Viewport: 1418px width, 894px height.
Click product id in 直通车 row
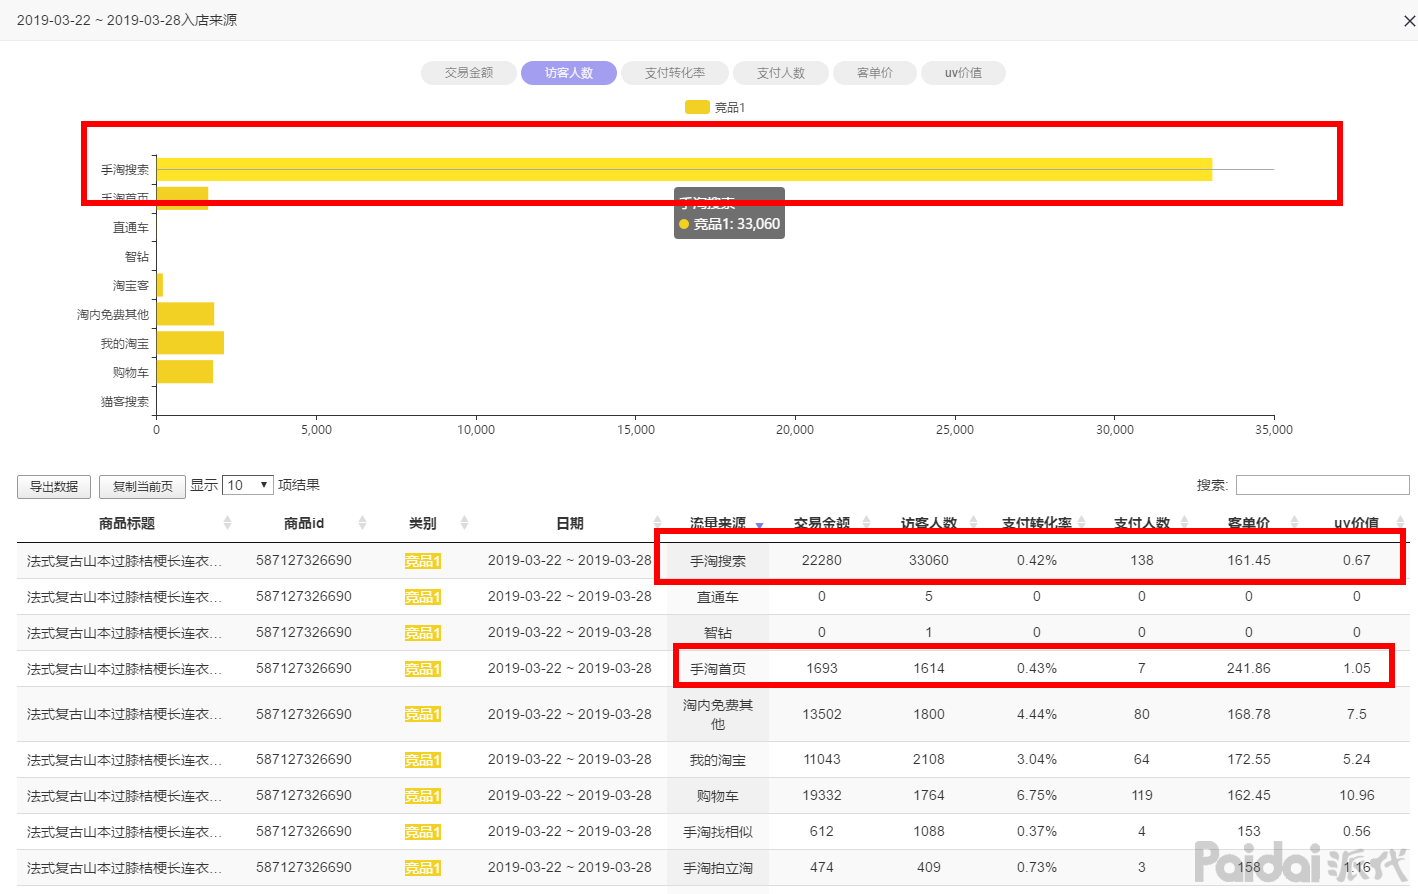click(x=304, y=596)
